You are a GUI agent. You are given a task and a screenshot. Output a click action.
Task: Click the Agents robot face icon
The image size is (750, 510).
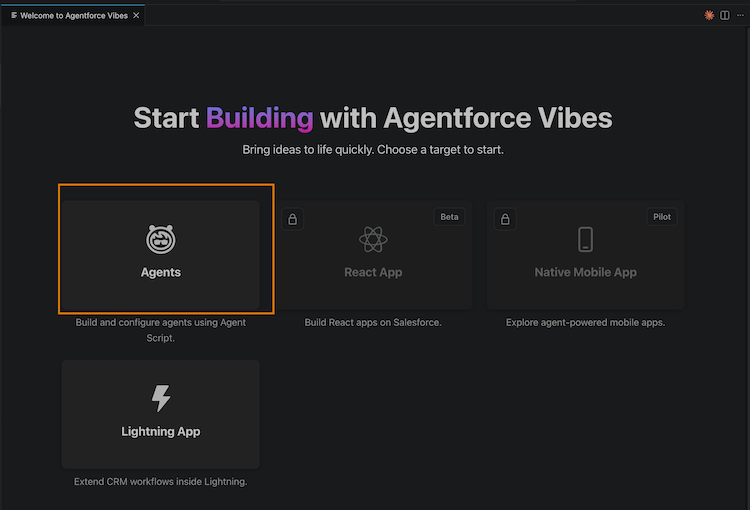161,239
